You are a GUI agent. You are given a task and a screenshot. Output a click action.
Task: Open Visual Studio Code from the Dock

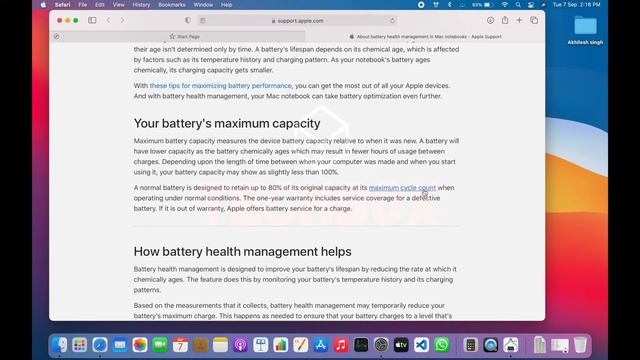point(421,345)
